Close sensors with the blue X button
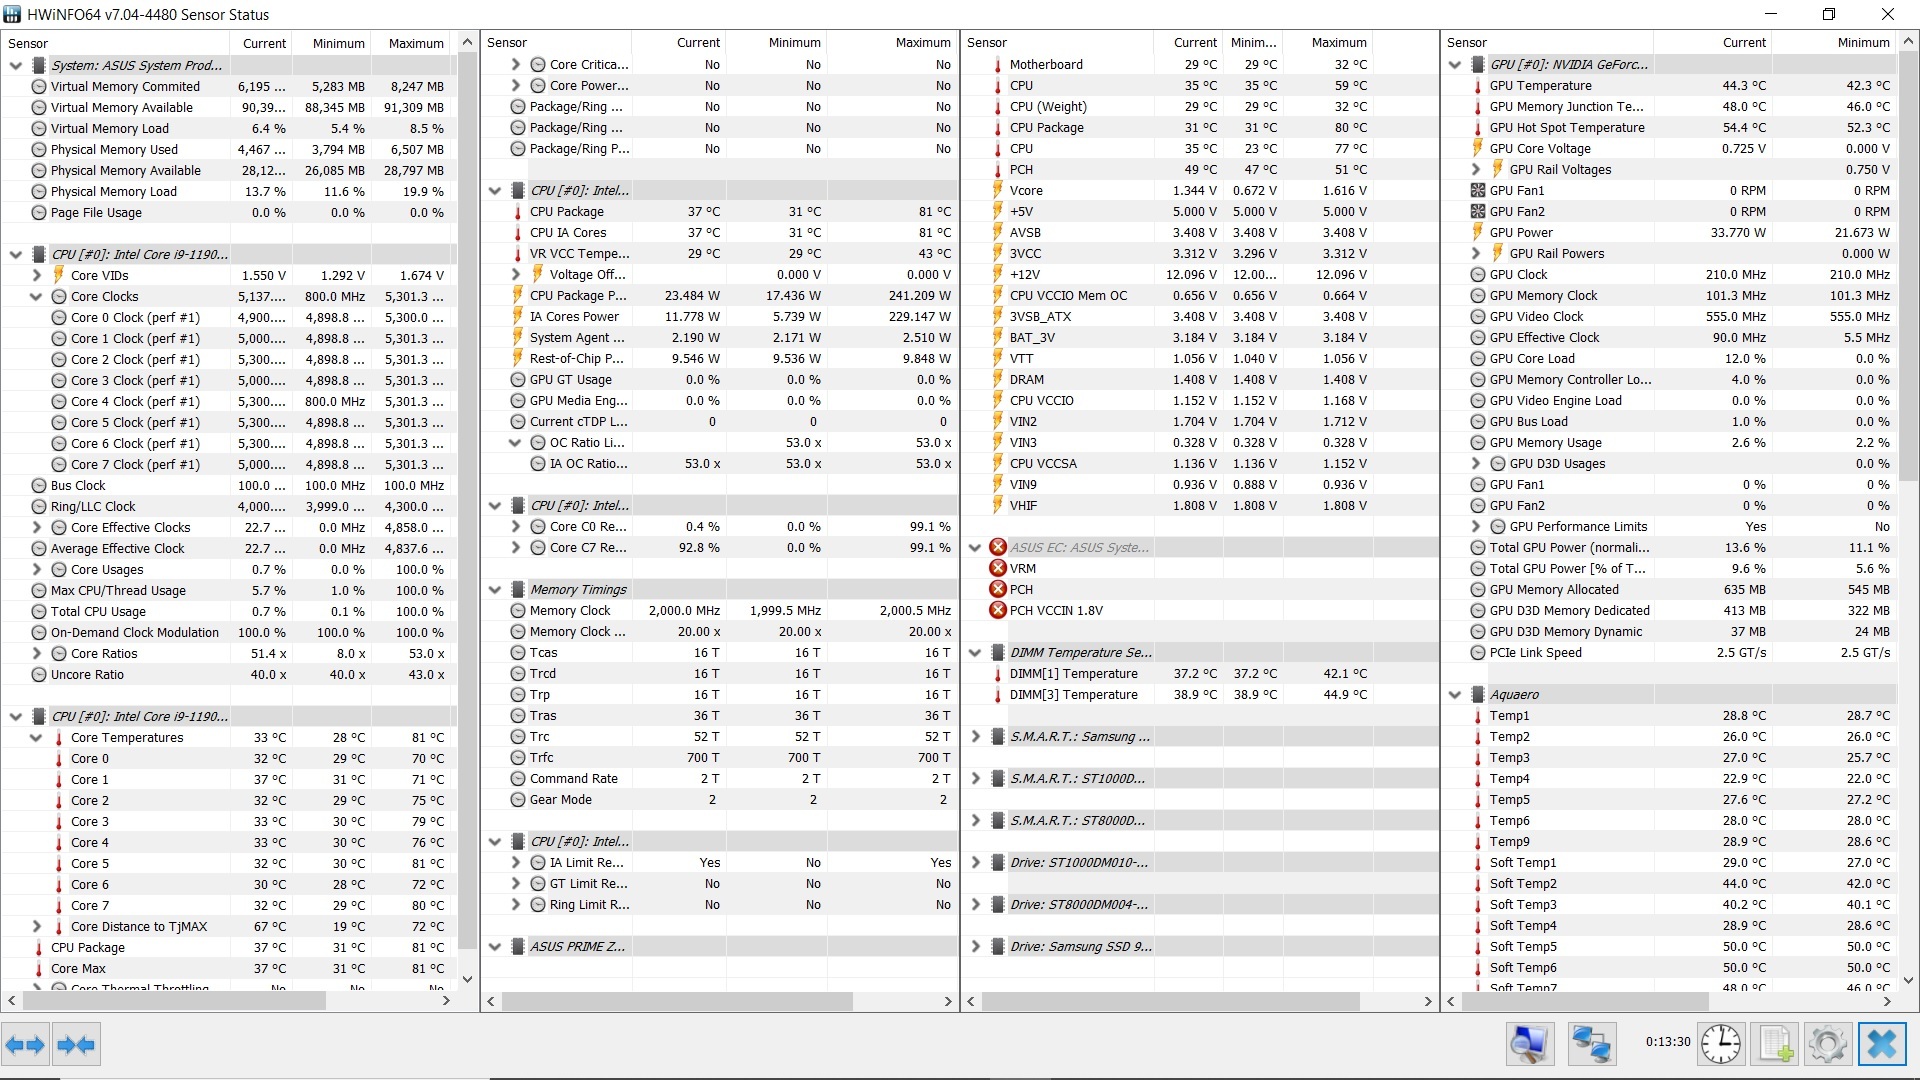Image resolution: width=1920 pixels, height=1080 pixels. 1882,1045
